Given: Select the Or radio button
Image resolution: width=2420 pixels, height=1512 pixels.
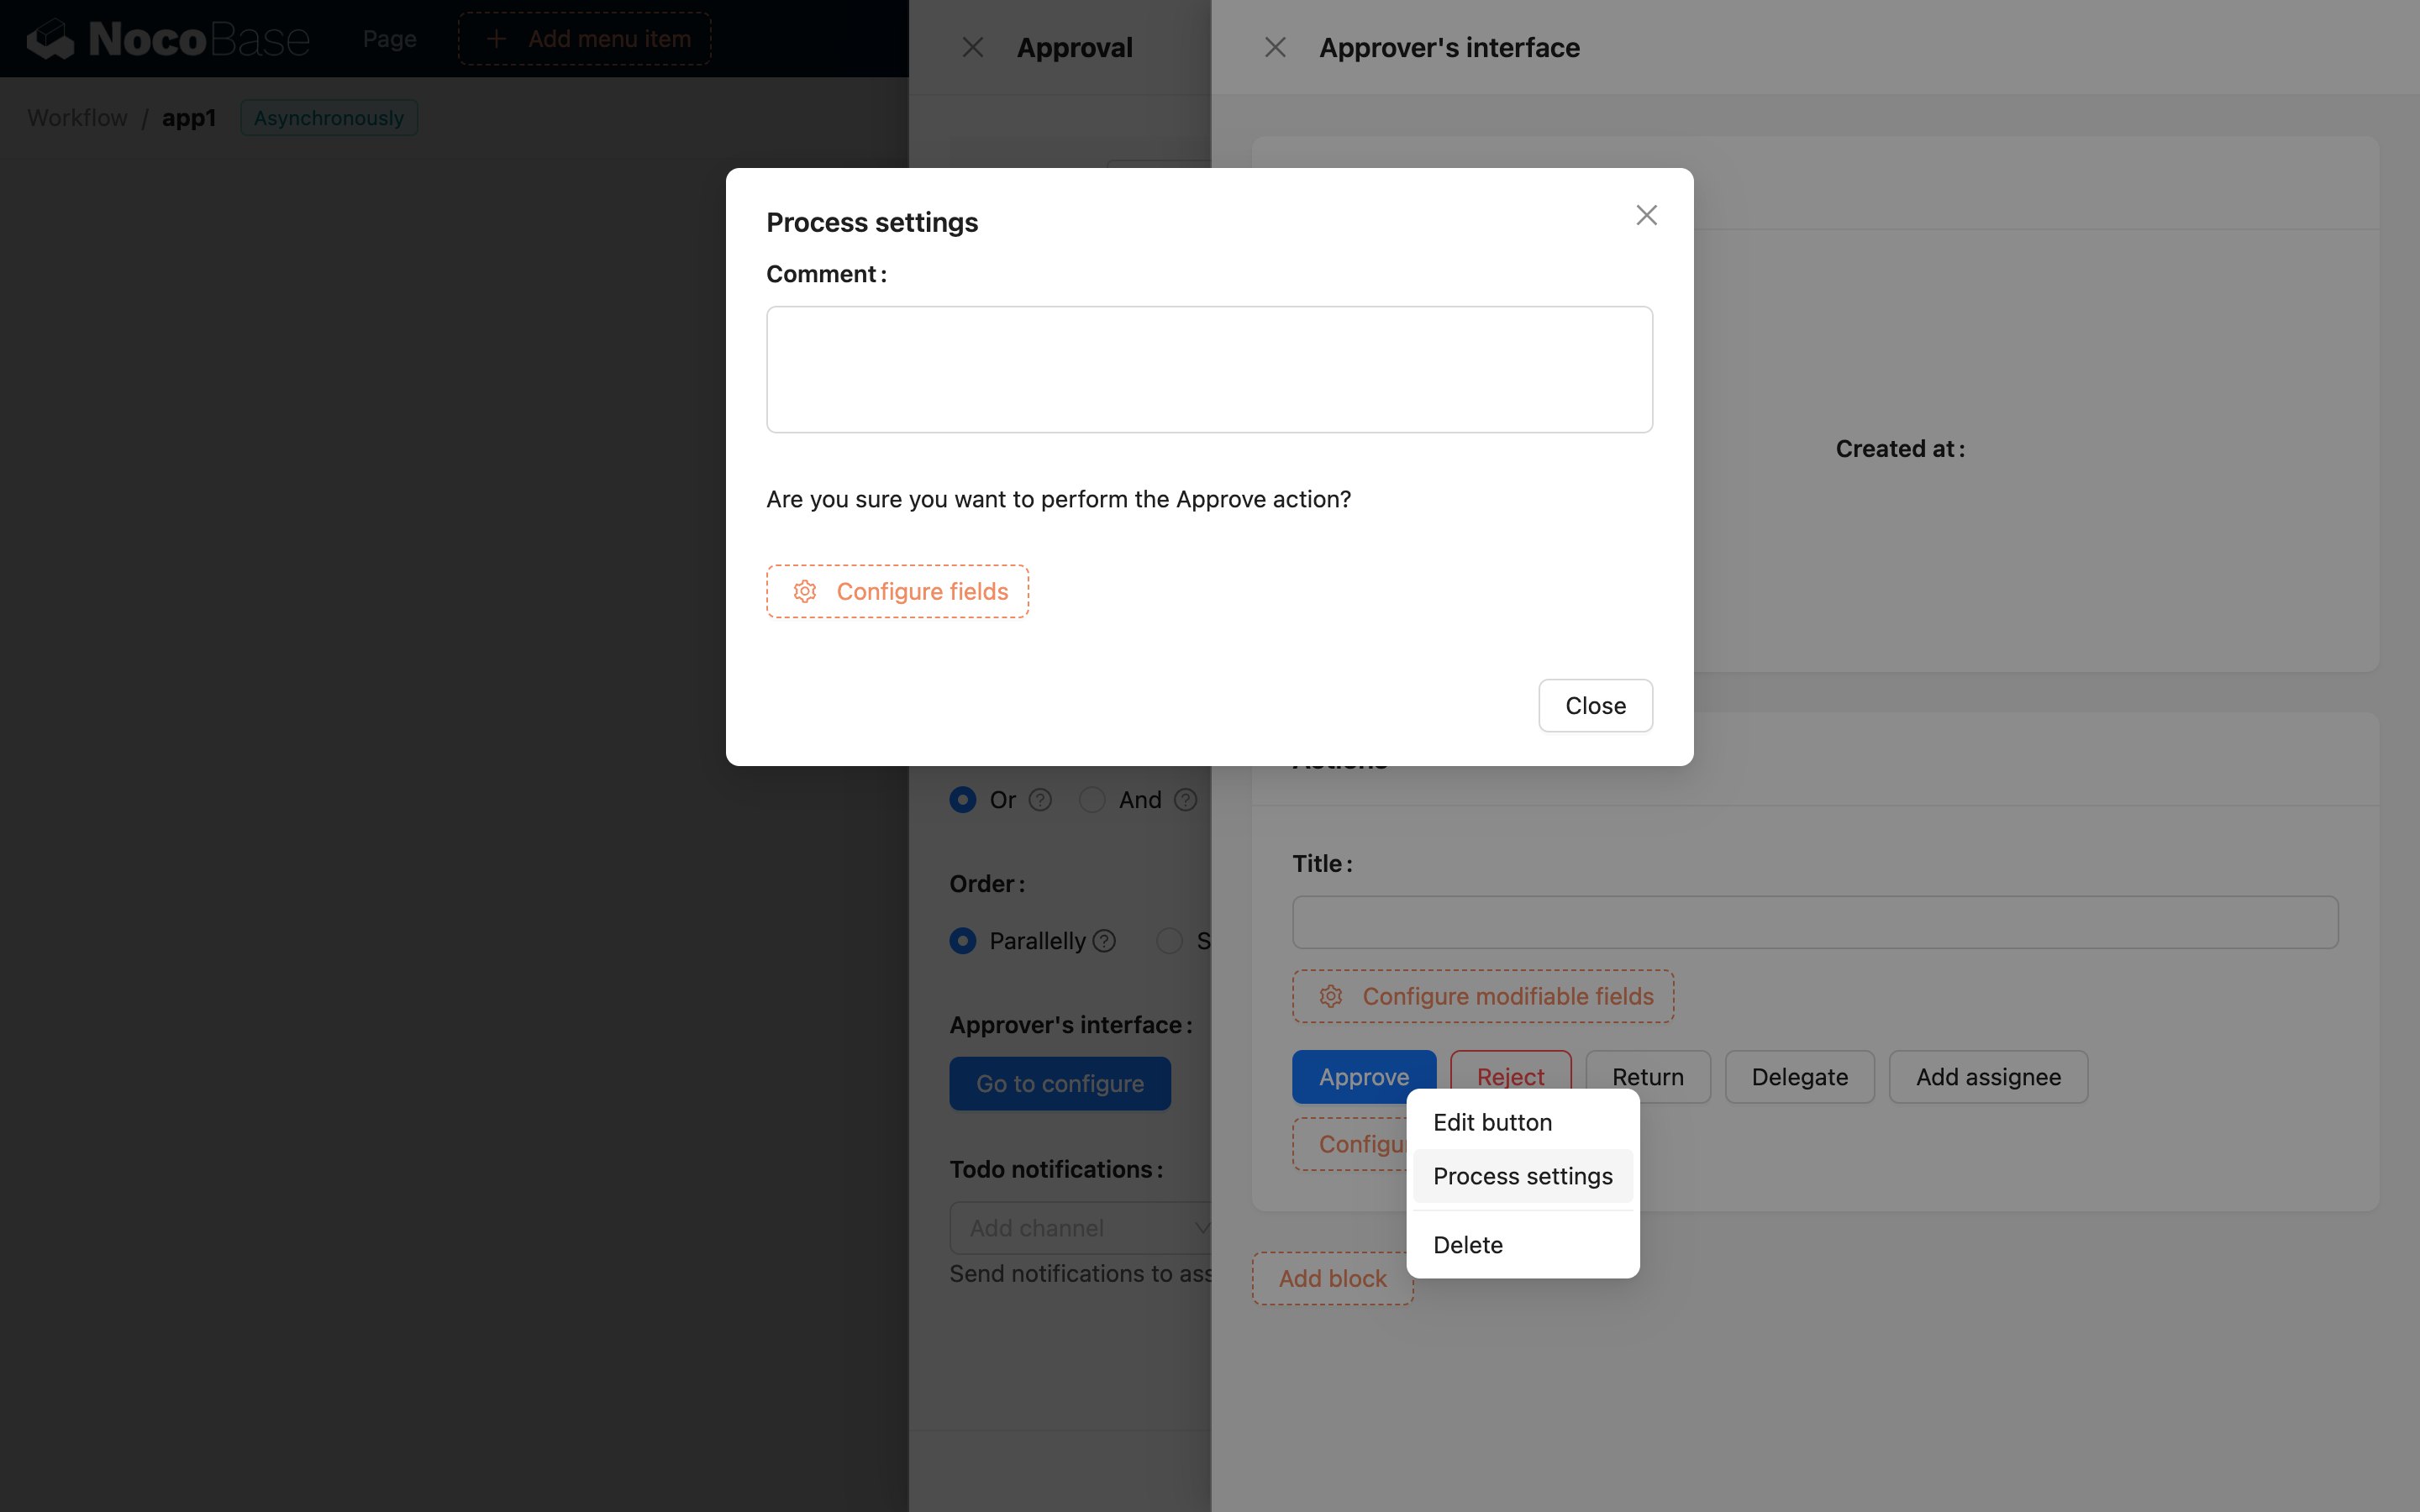Looking at the screenshot, I should [963, 799].
